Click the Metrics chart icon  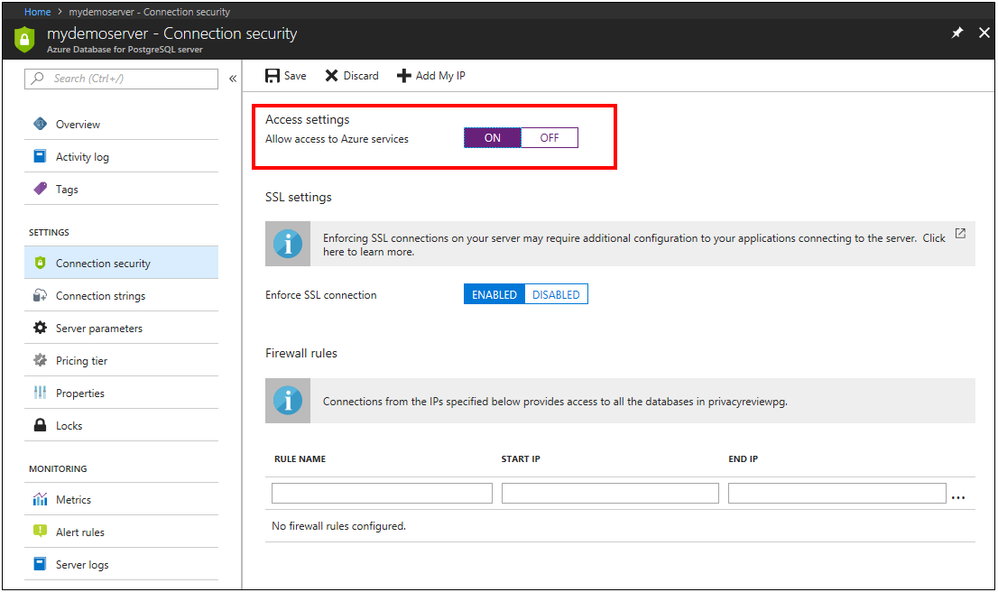pyautogui.click(x=40, y=499)
